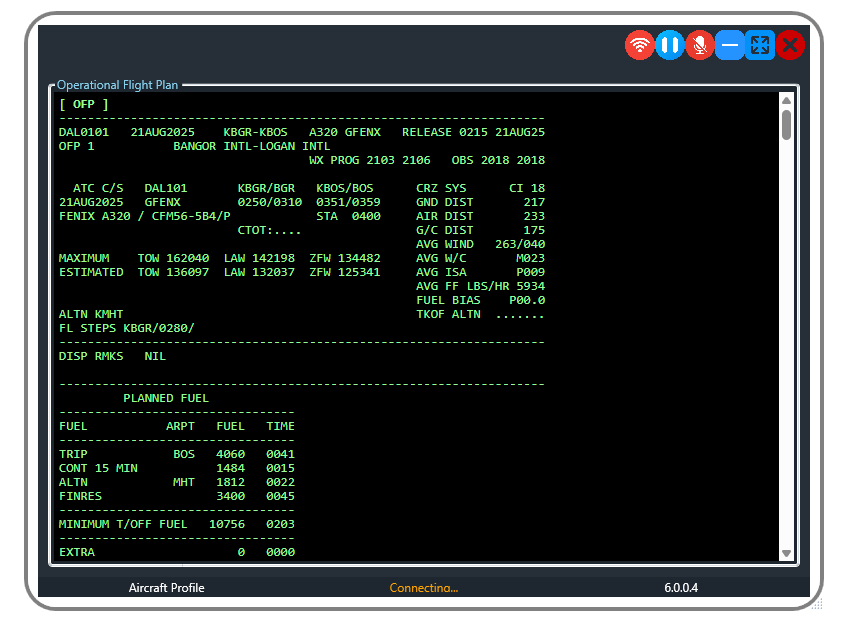Select the AVG FF LBS/HR value 5934
The width and height of the screenshot is (842, 617).
531,286
